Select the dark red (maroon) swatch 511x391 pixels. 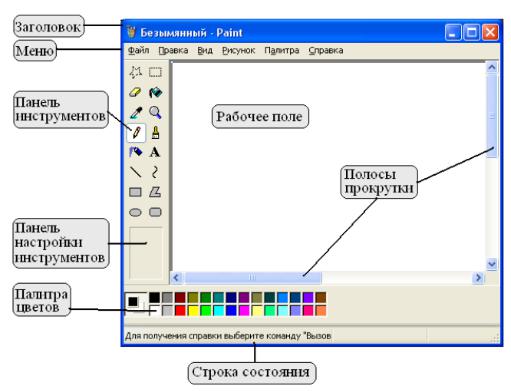180,297
